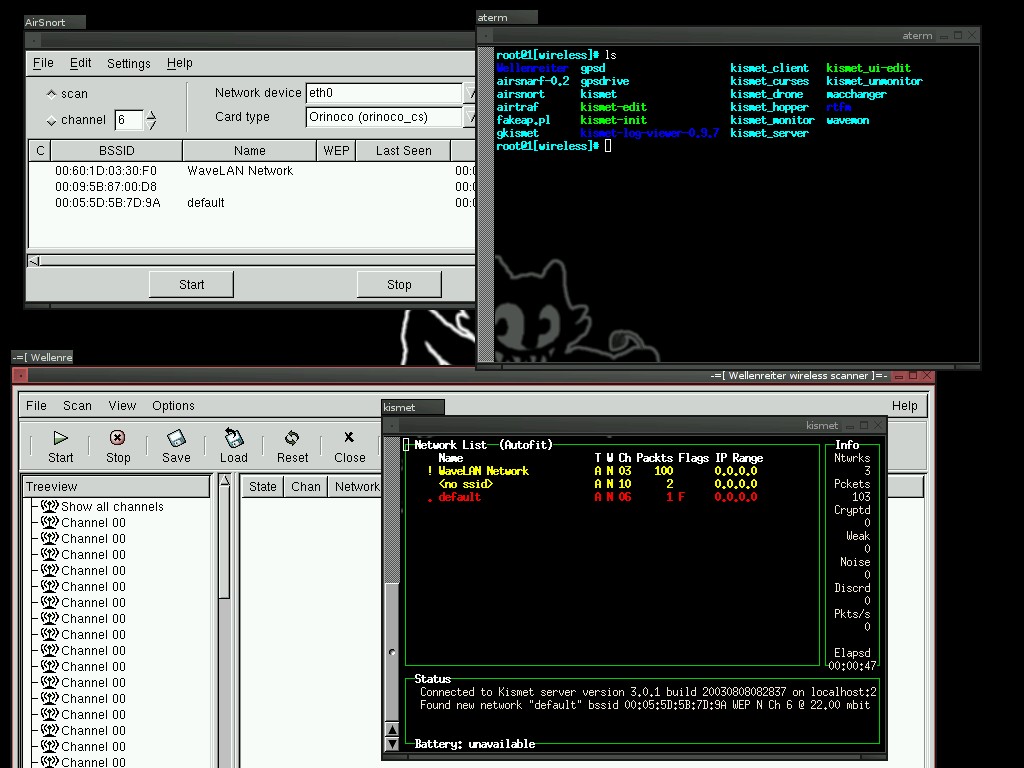Open the Card type combo box in AirSnort
This screenshot has width=1024, height=768.
click(x=470, y=117)
